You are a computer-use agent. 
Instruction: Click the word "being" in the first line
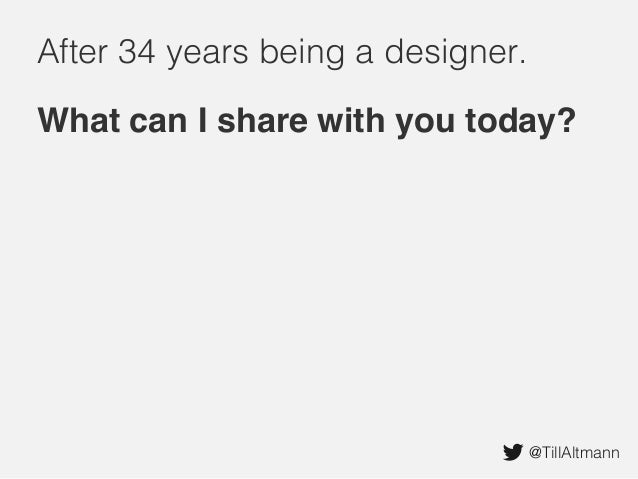pyautogui.click(x=302, y=53)
